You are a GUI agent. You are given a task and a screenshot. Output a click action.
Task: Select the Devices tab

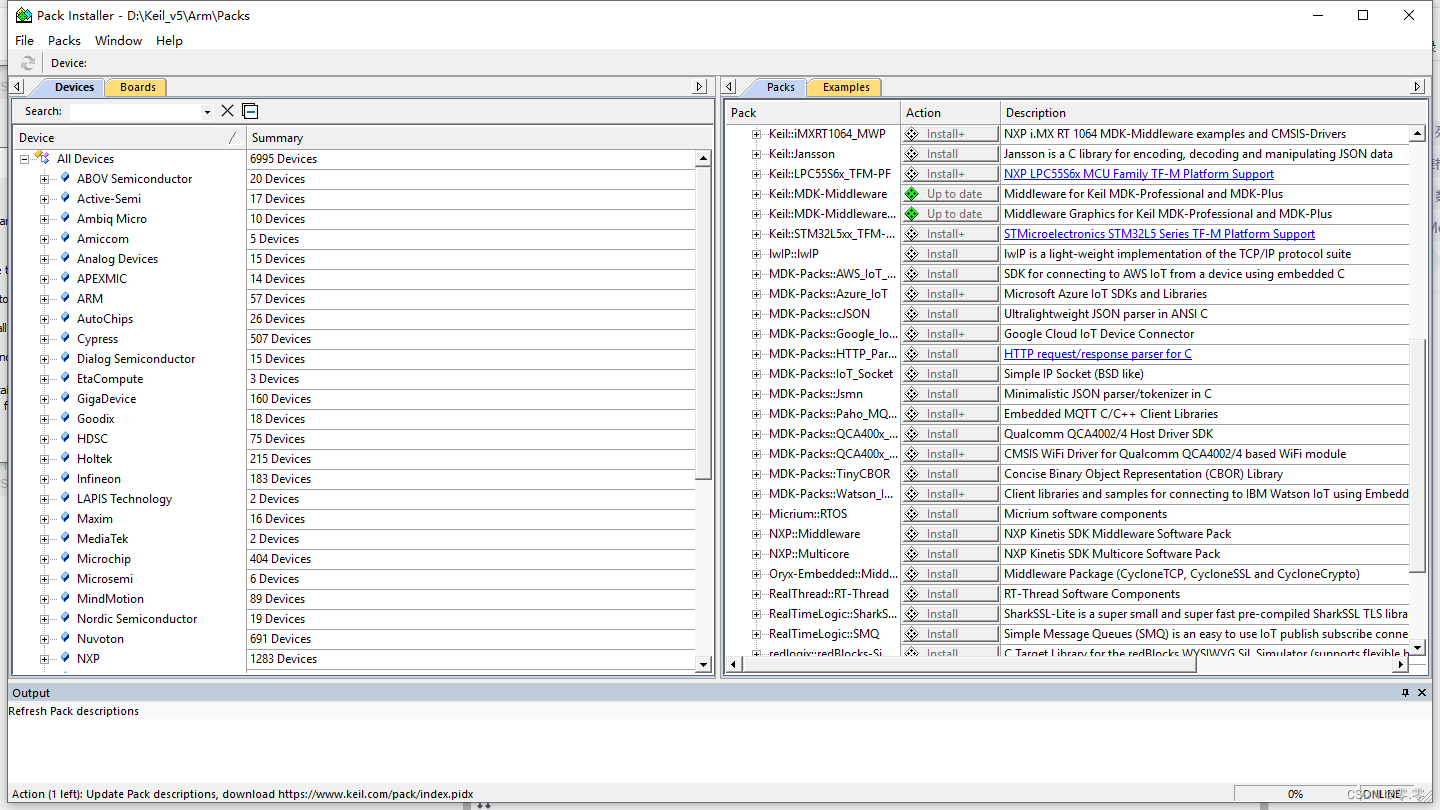tap(74, 87)
